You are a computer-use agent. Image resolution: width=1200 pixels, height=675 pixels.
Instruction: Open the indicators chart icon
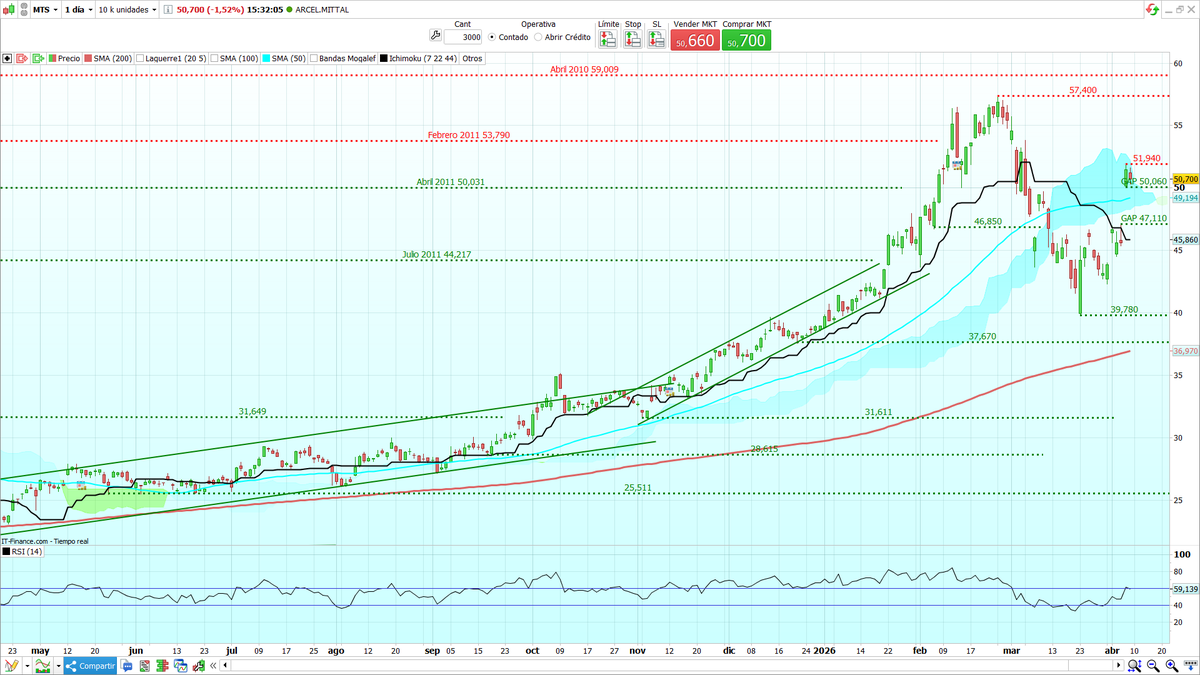(x=43, y=665)
